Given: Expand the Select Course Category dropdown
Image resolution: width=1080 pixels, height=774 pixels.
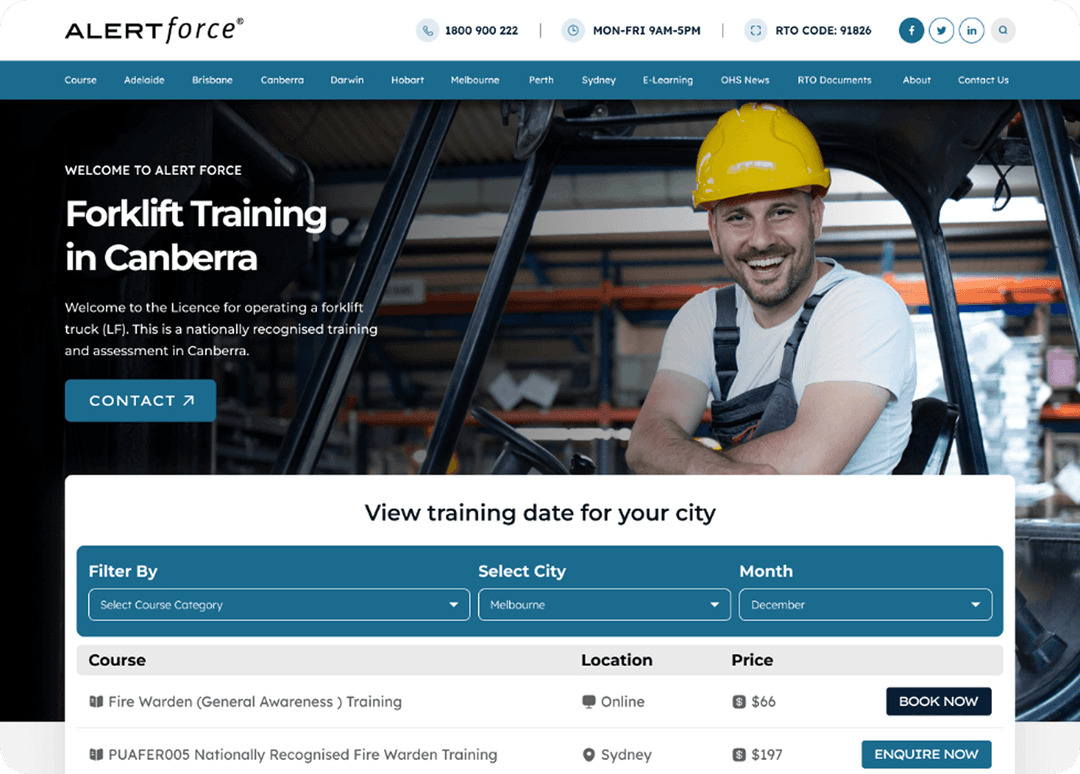Looking at the screenshot, I should pos(279,605).
